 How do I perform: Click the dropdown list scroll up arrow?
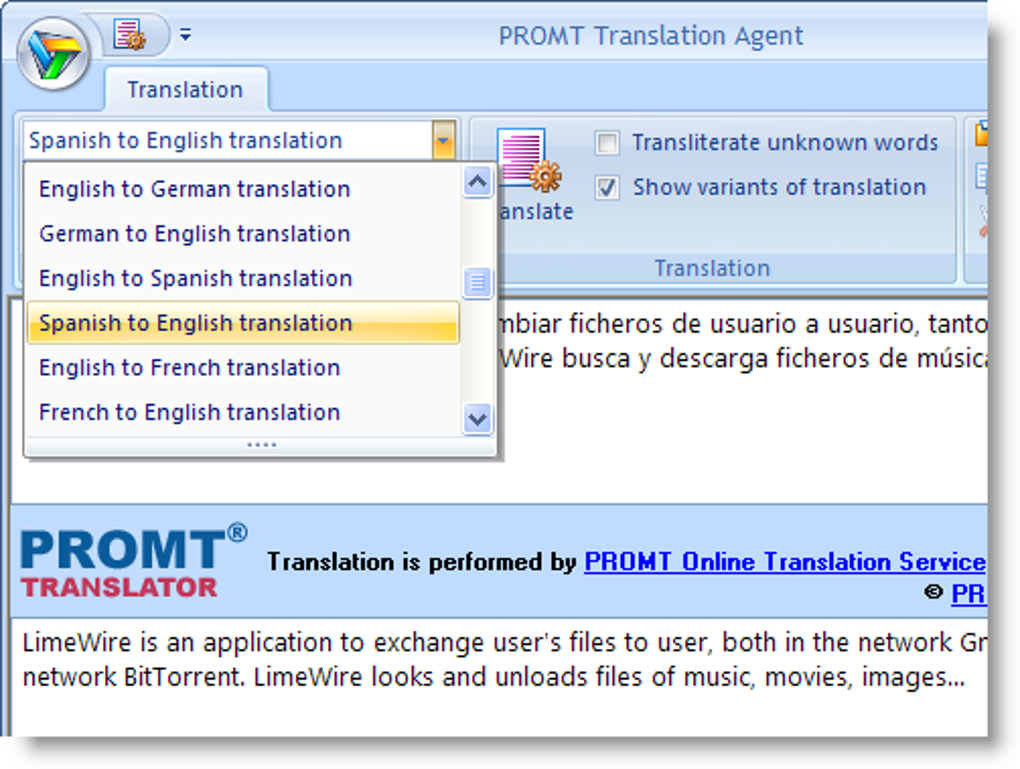coord(477,182)
